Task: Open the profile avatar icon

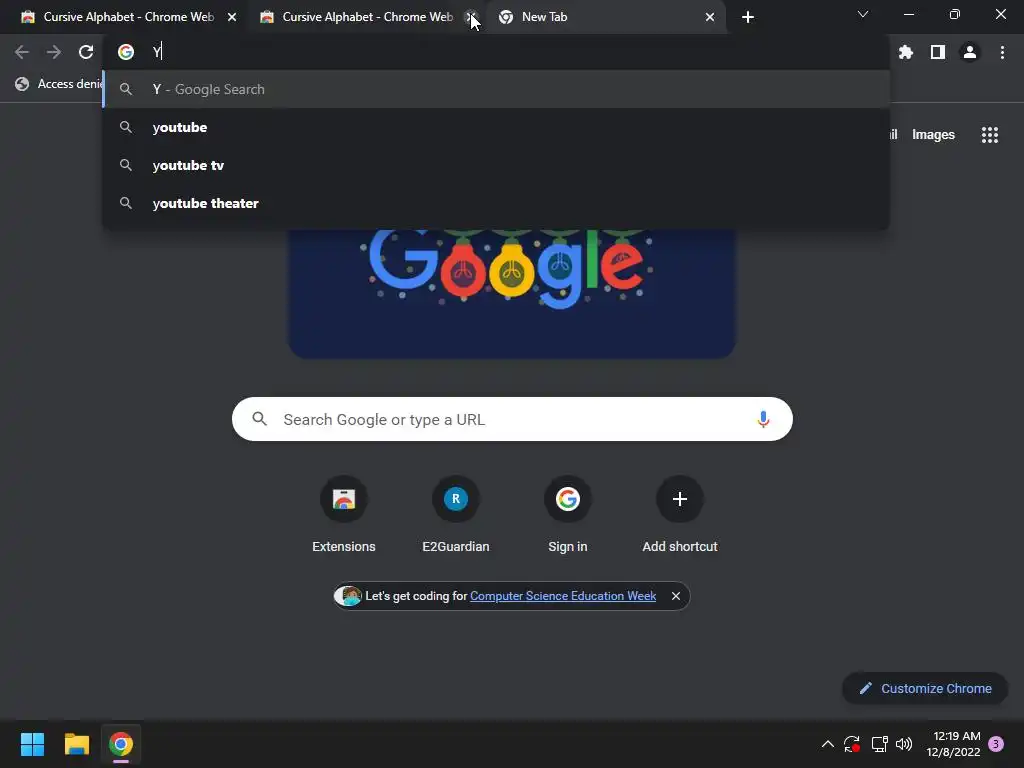Action: [x=970, y=52]
